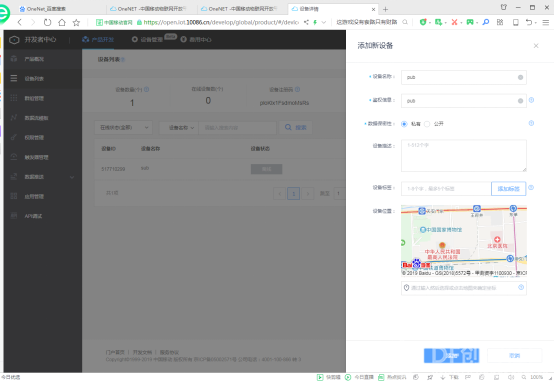The image size is (554, 383).
Task: Click the search magnifier beside the browser search box
Action: (405, 22)
